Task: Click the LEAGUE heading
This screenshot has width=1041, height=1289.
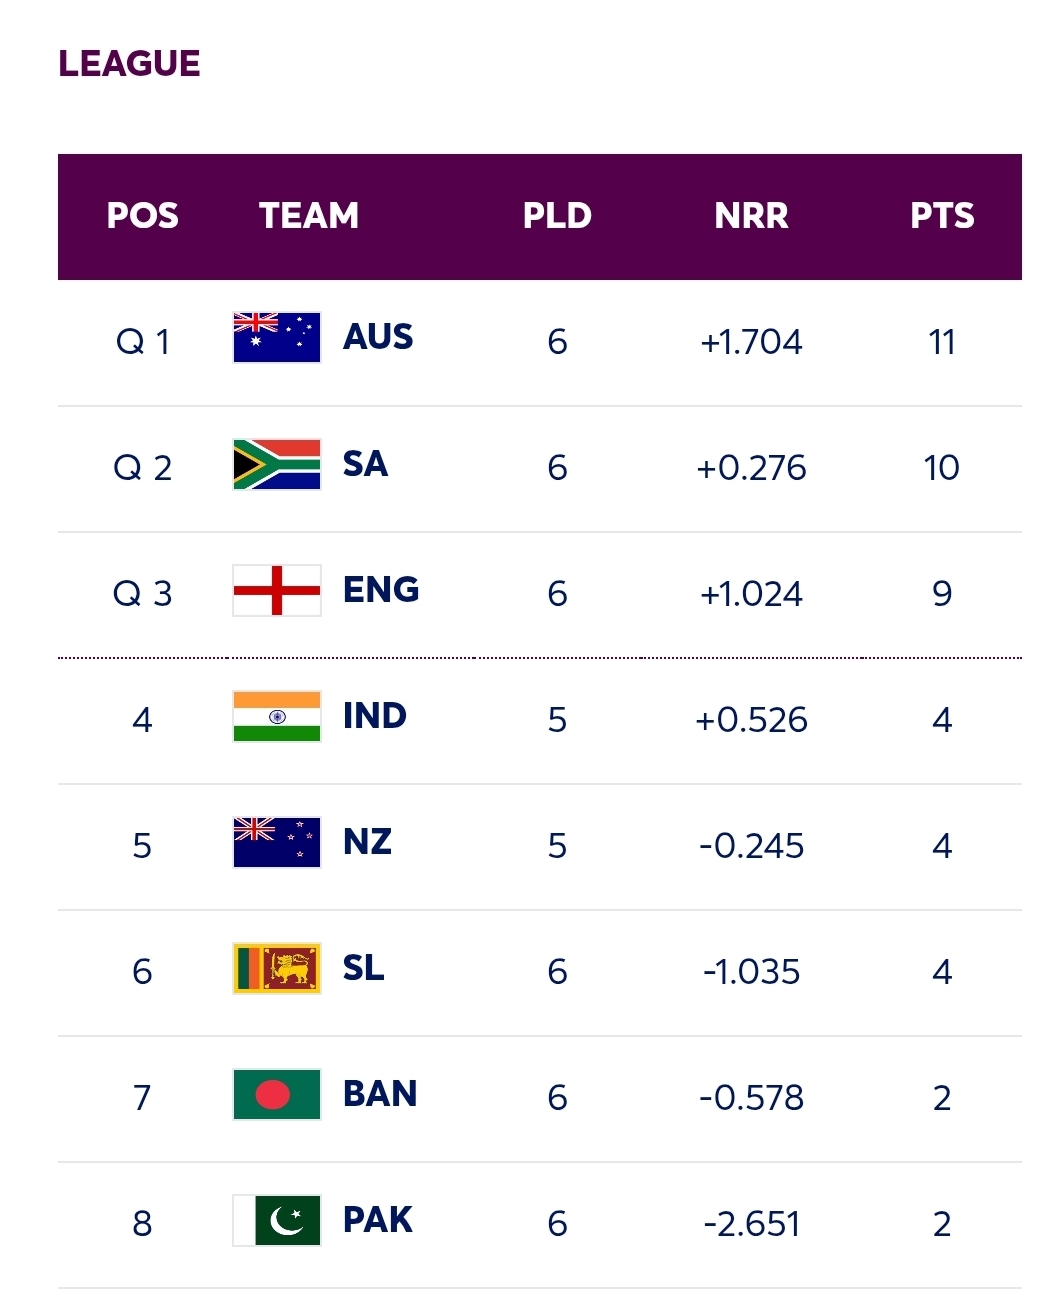Action: pos(129,64)
